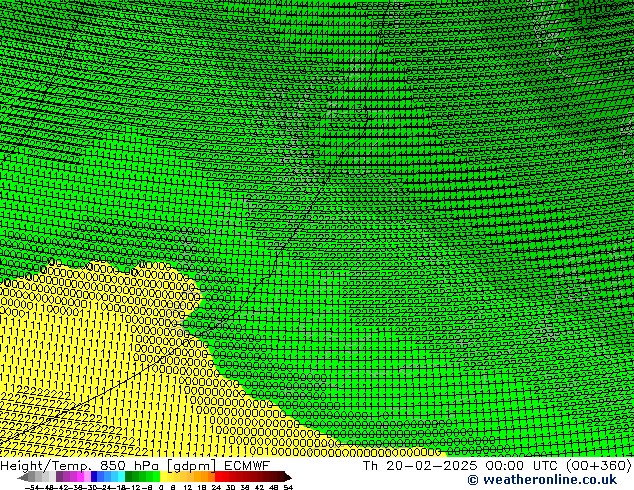Viewport: 634px width, 490px height.
Task: Click the ECMWF model label
Action: pyautogui.click(x=247, y=465)
